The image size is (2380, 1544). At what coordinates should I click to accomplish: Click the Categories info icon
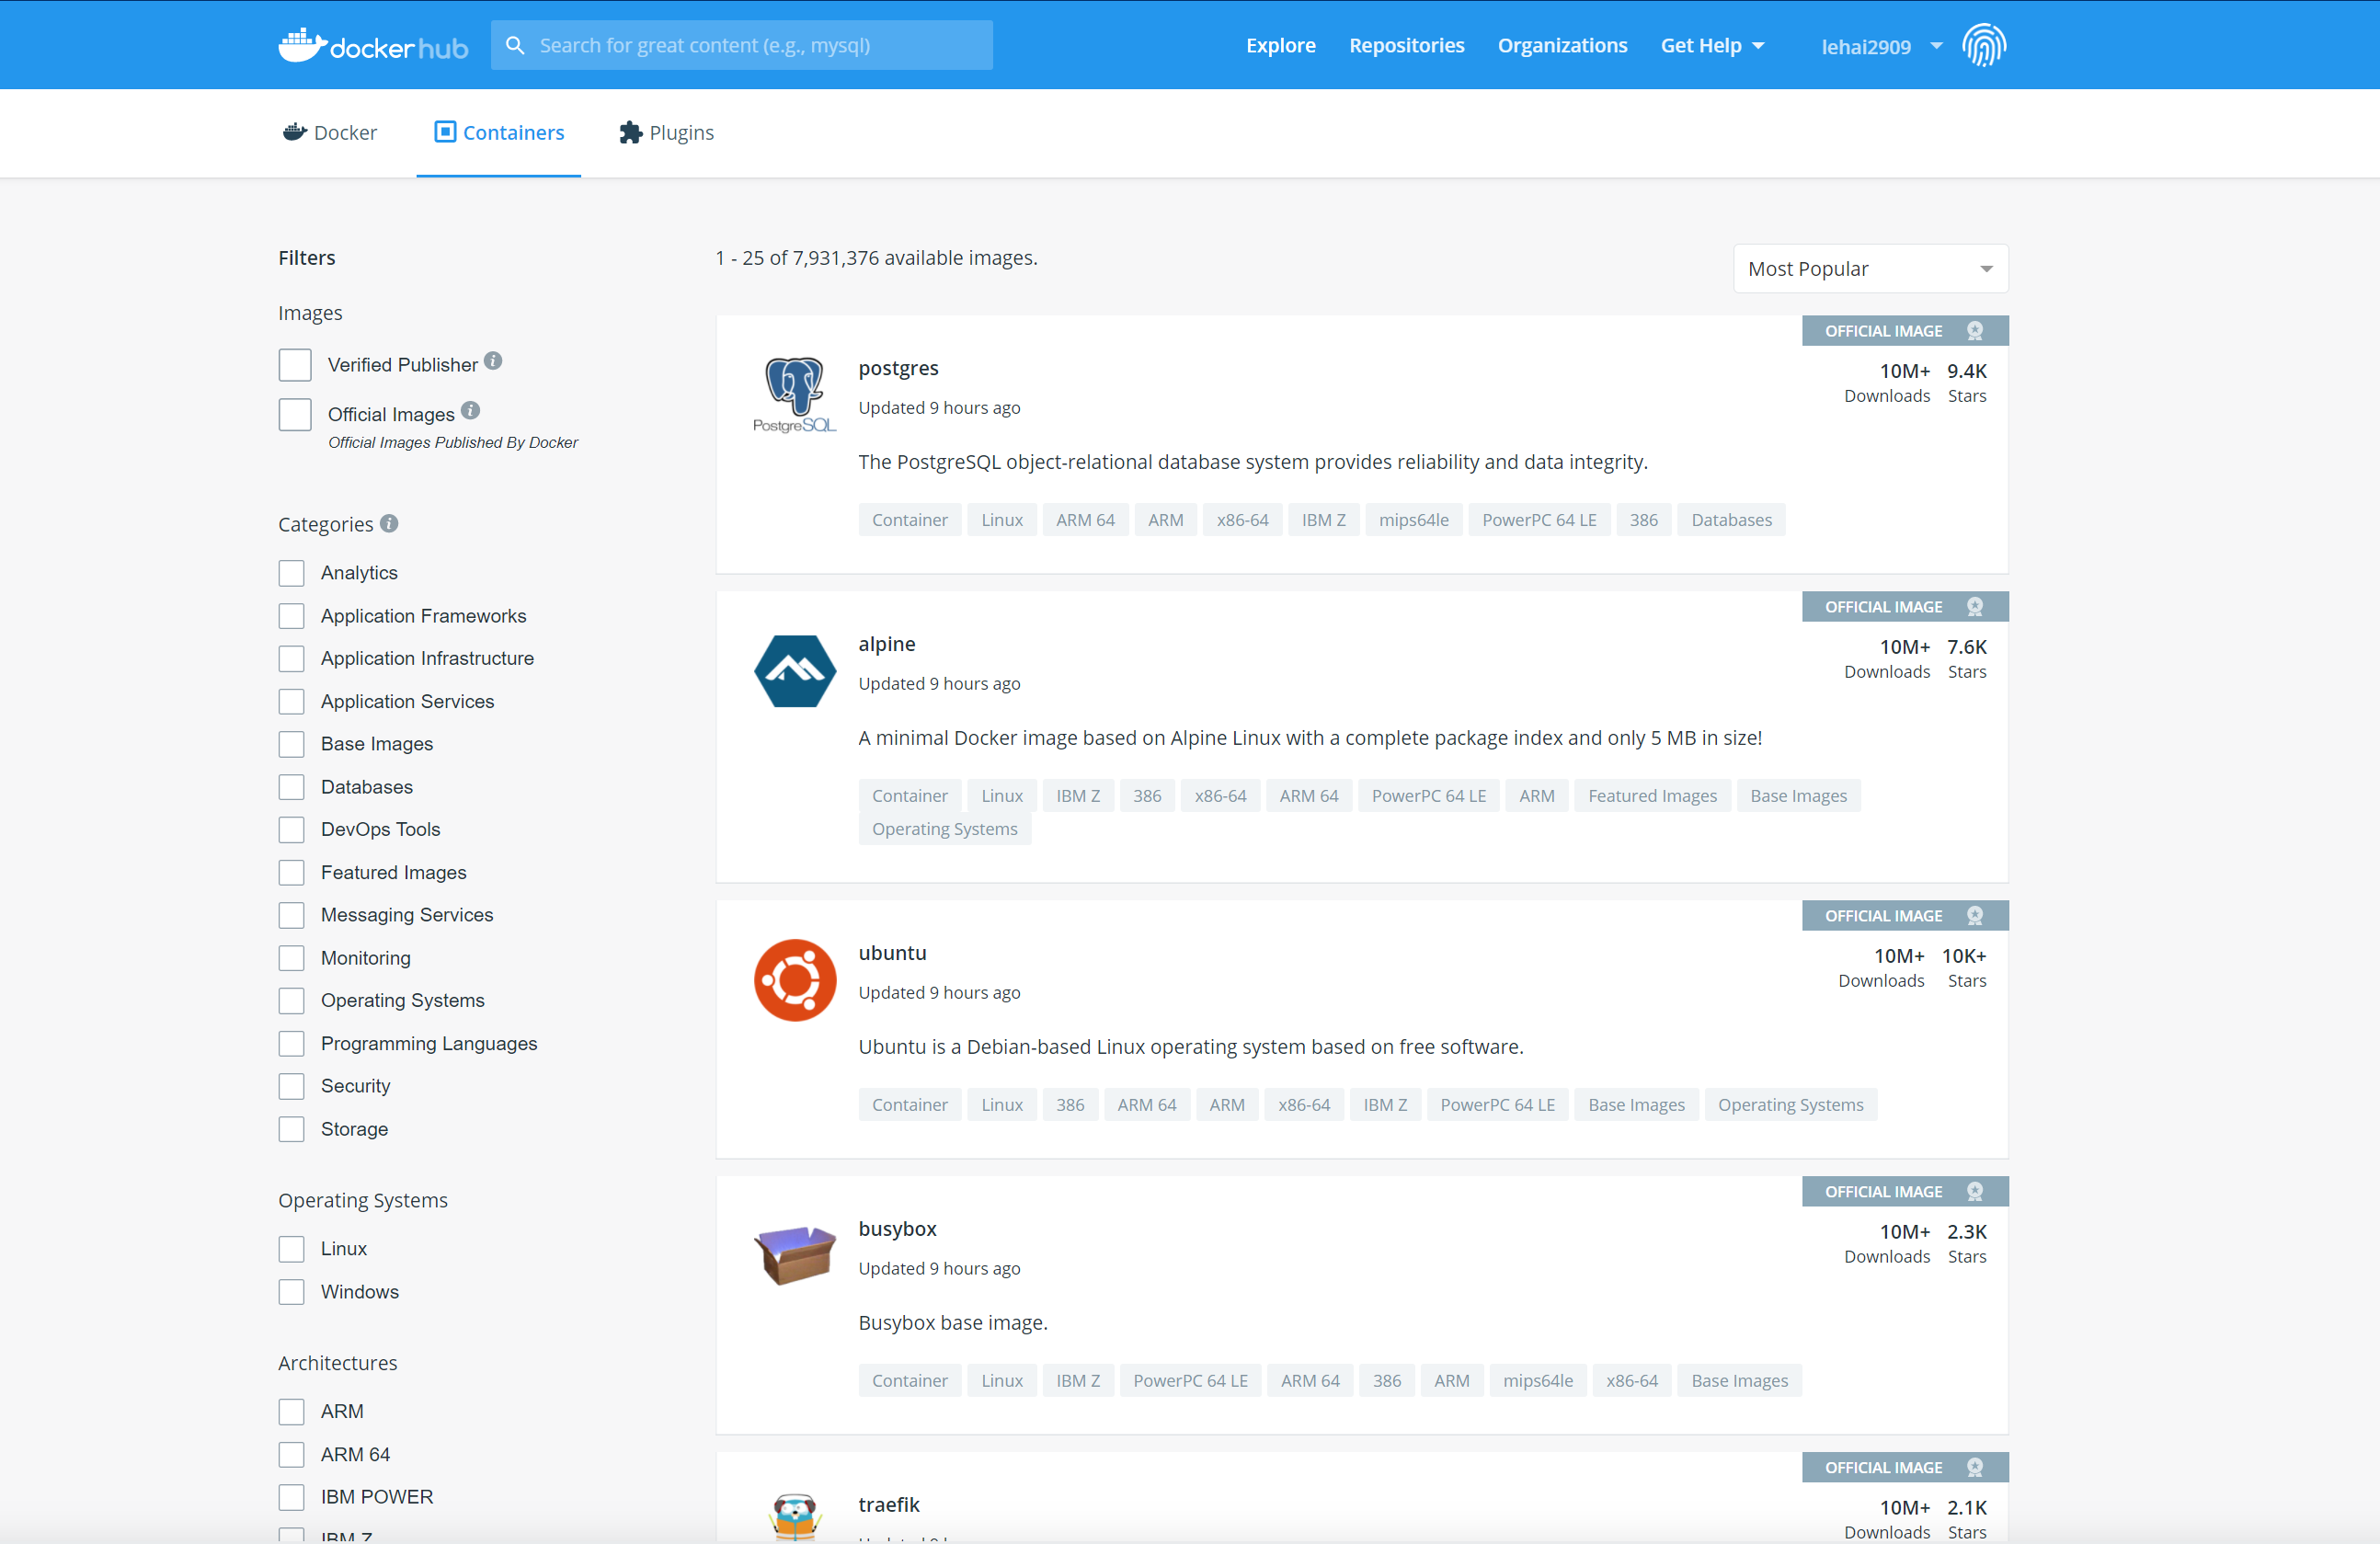[x=389, y=523]
